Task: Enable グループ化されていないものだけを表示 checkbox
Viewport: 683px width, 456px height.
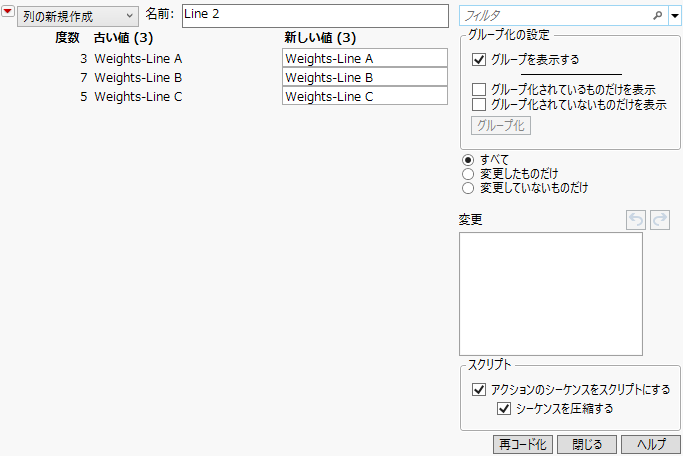Action: point(480,104)
